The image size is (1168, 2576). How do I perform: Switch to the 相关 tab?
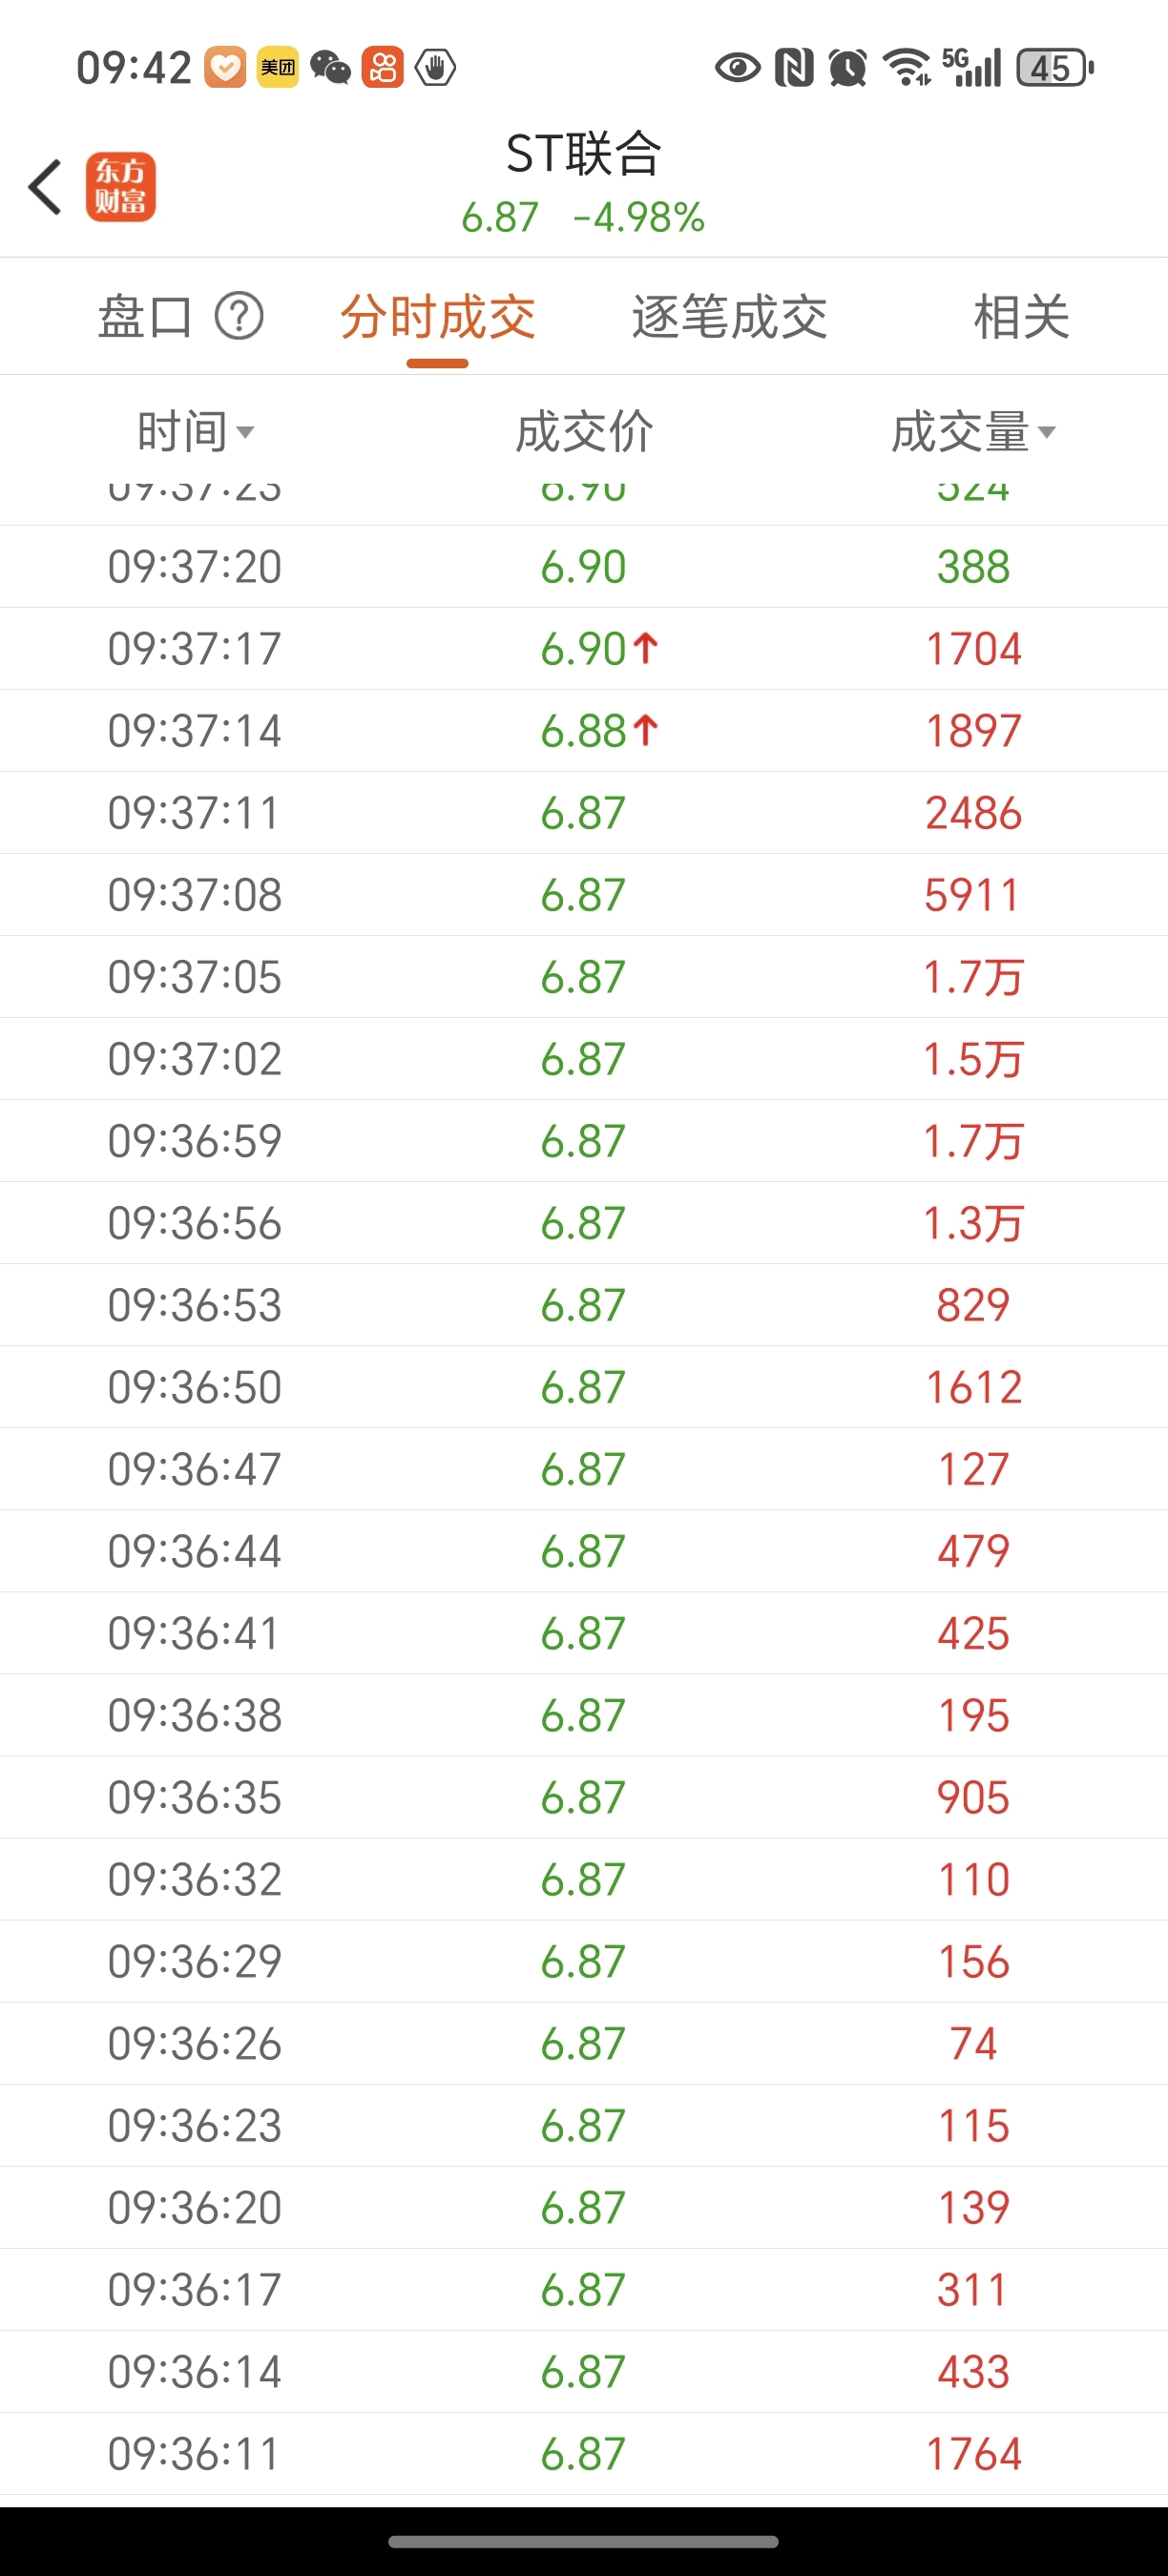(1021, 318)
